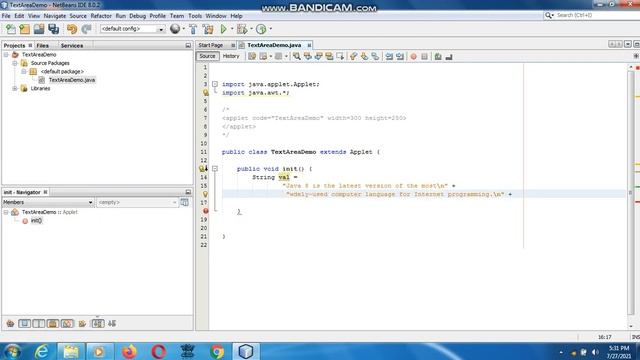
Task: Click the Find Selection magnifier icon in editor toolbar
Action: click(x=297, y=57)
